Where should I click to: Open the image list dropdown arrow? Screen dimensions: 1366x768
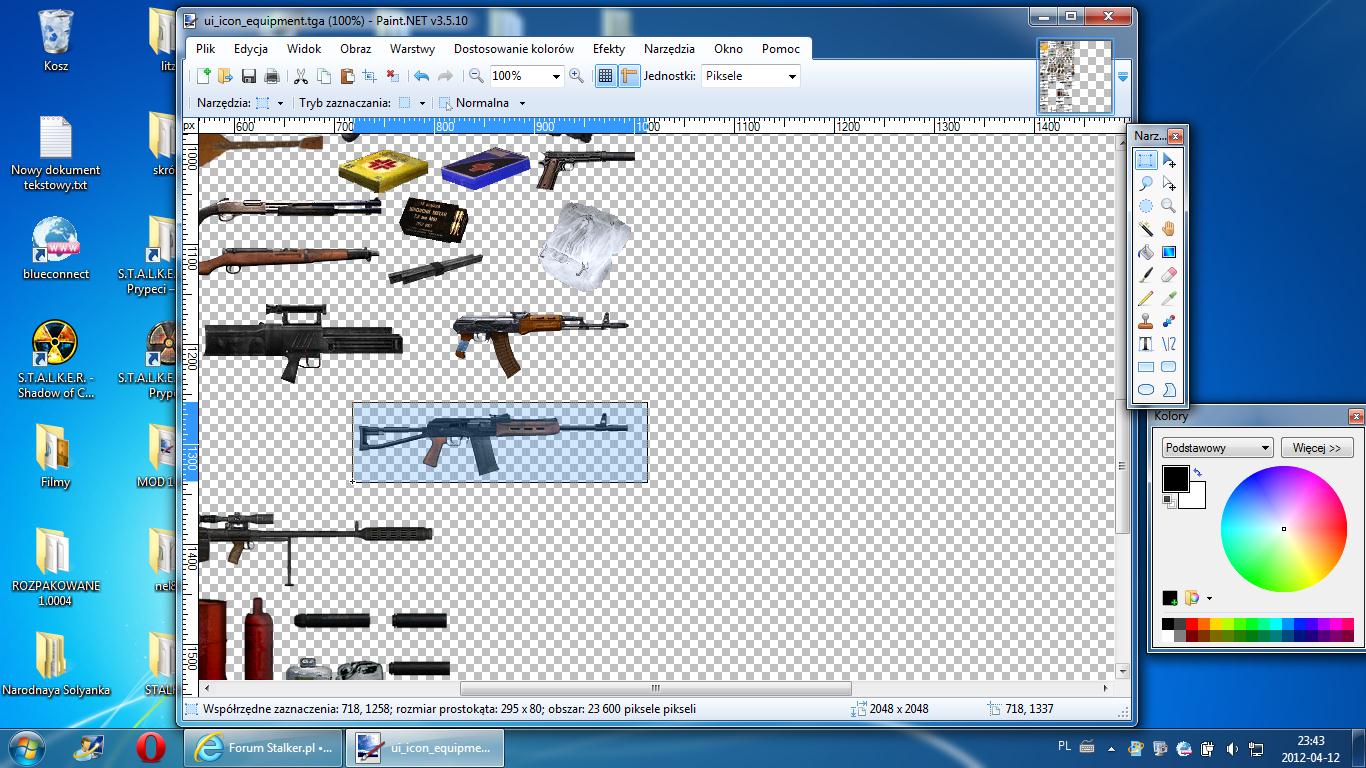coord(1123,77)
